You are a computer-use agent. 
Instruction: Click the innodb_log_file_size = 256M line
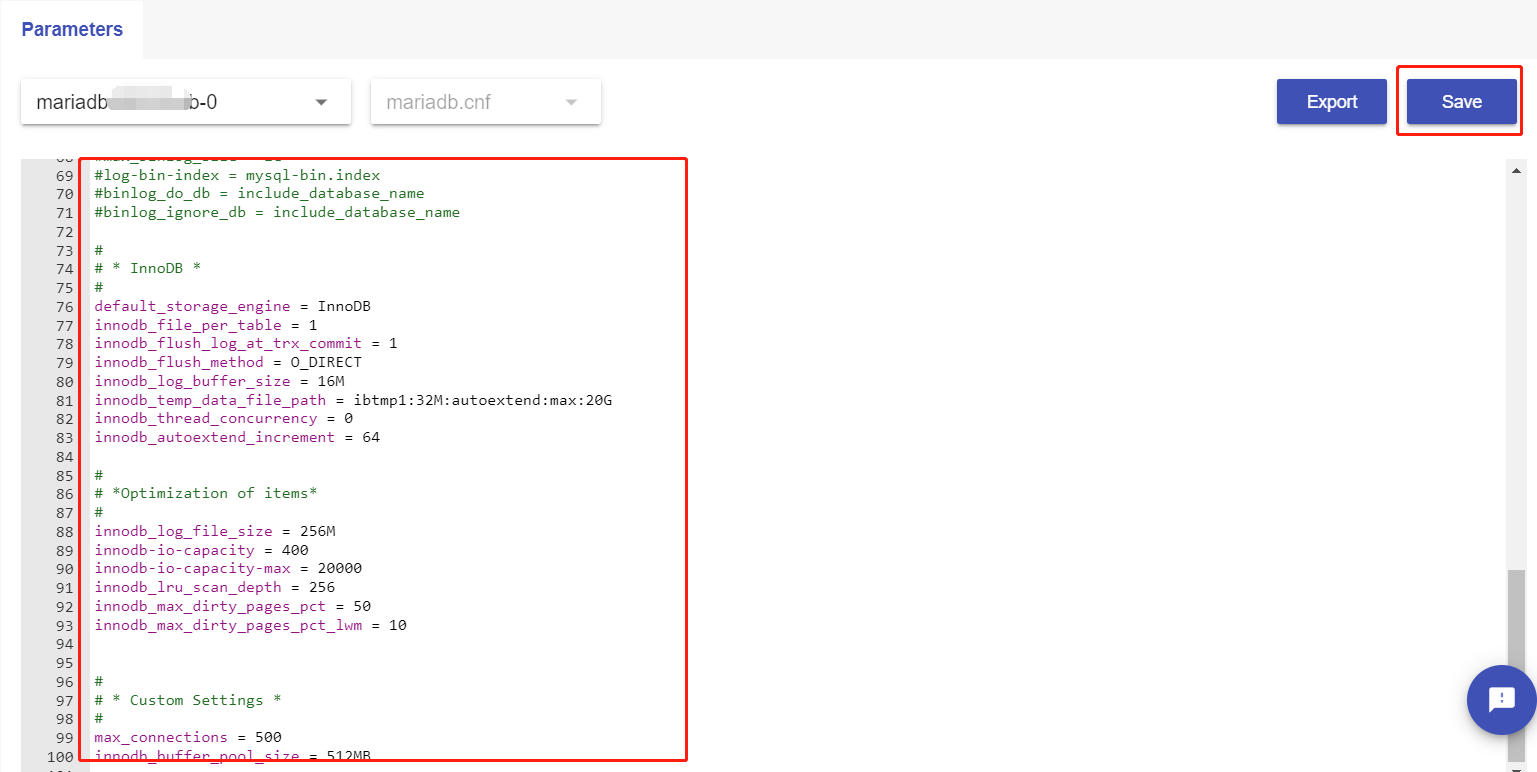point(215,531)
